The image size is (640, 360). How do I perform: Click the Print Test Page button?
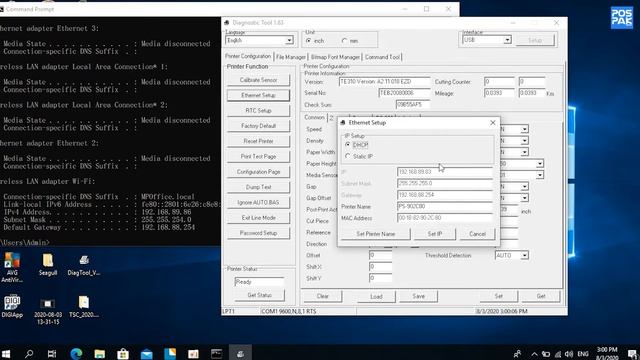pyautogui.click(x=258, y=156)
